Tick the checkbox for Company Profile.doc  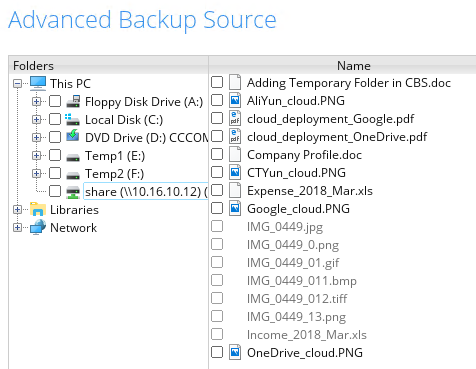(x=217, y=154)
